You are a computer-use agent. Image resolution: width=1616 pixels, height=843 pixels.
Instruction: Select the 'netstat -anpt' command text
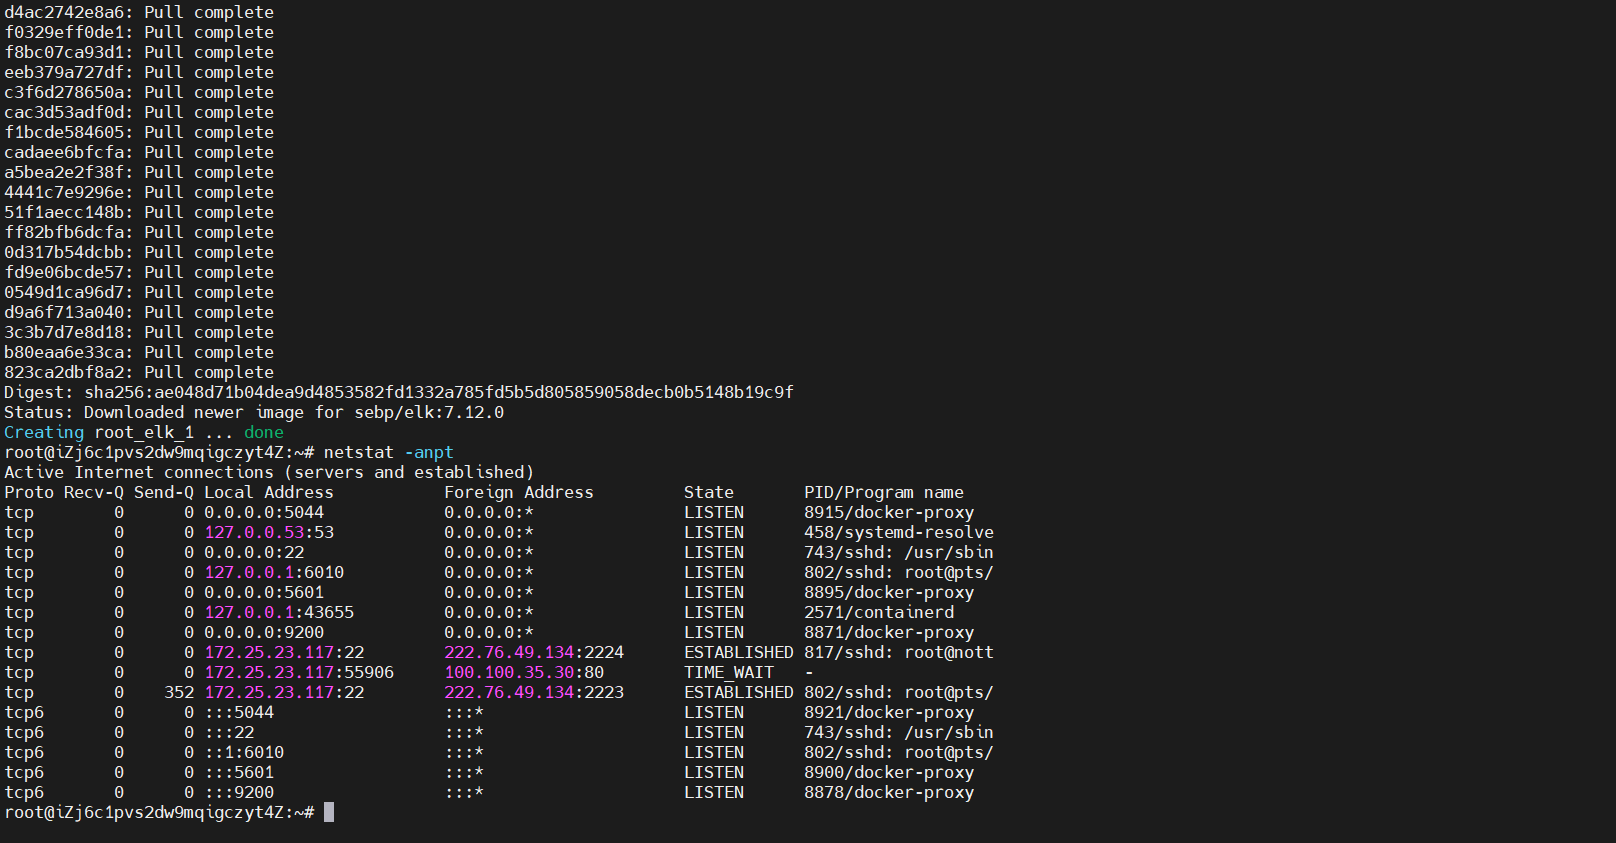389,452
